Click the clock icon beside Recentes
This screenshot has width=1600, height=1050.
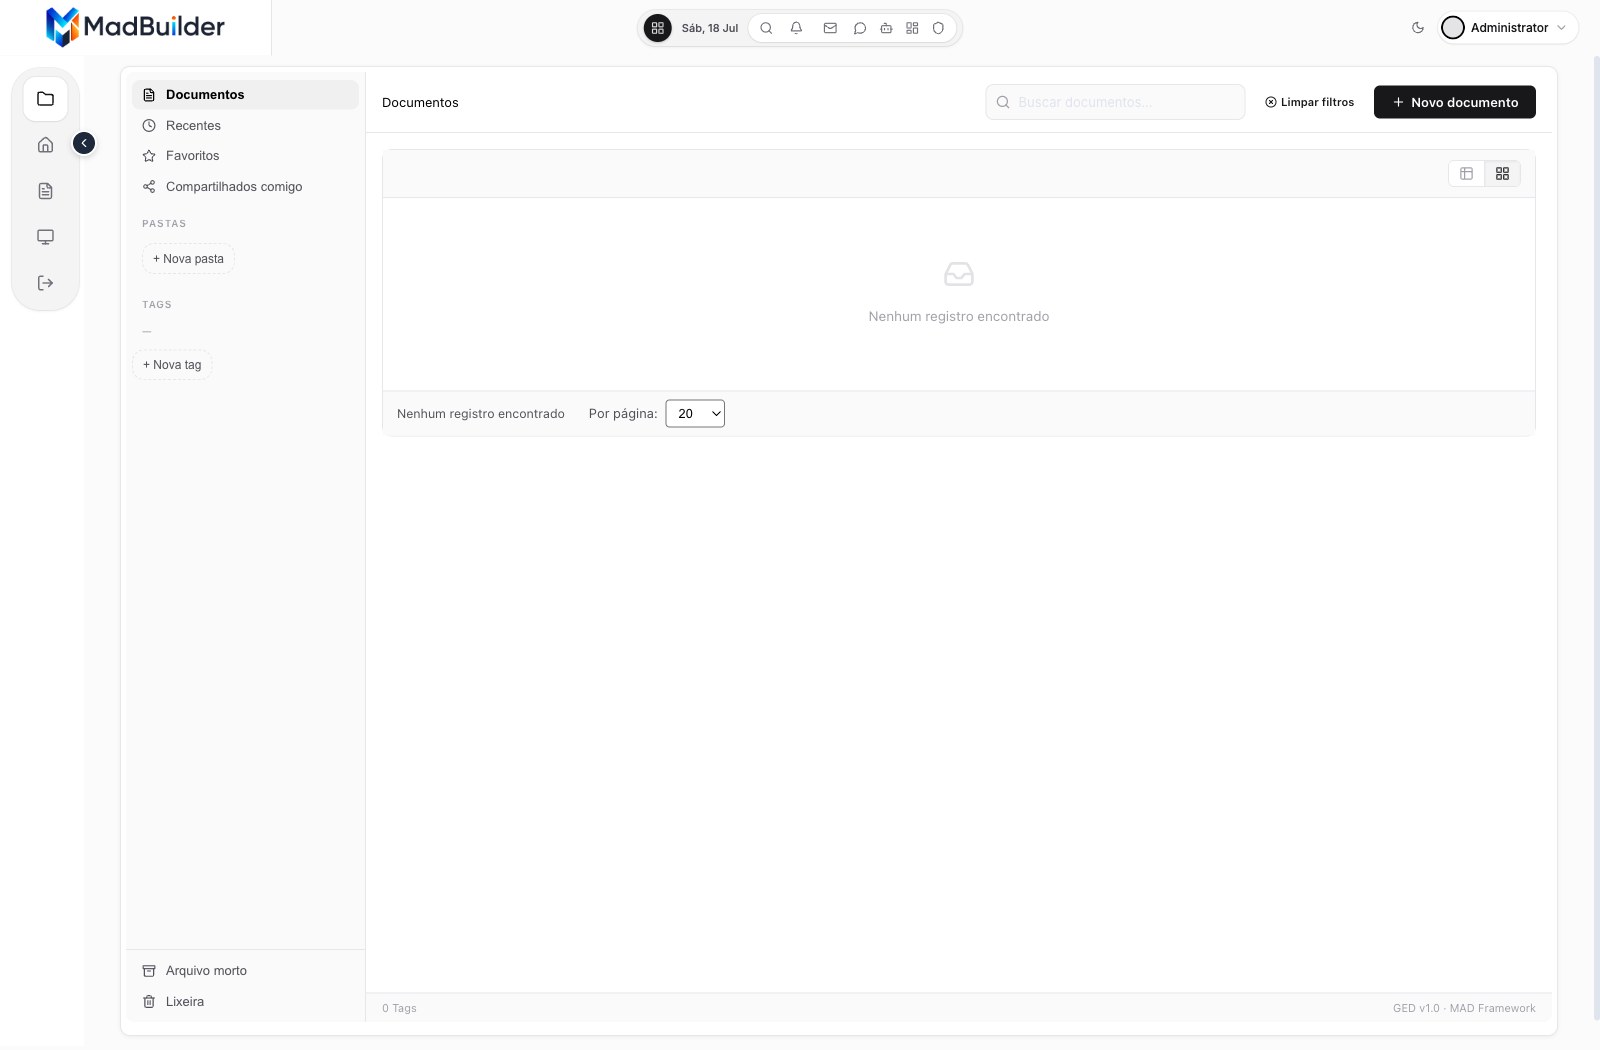pyautogui.click(x=149, y=126)
